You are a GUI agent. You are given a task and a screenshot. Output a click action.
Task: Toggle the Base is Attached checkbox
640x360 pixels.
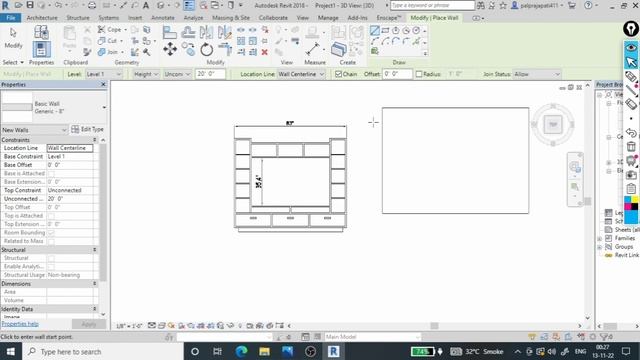(51, 173)
